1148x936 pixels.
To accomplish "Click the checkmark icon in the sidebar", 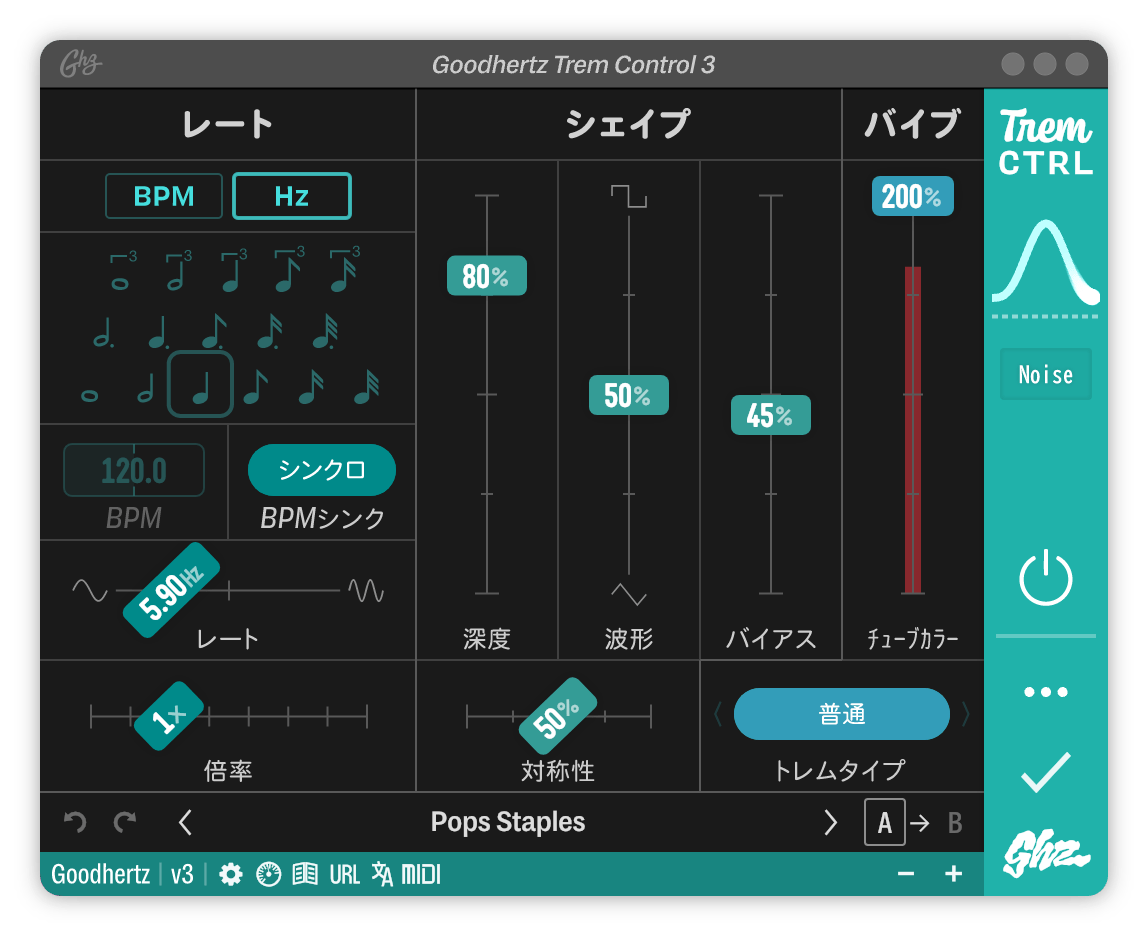I will click(x=1046, y=772).
